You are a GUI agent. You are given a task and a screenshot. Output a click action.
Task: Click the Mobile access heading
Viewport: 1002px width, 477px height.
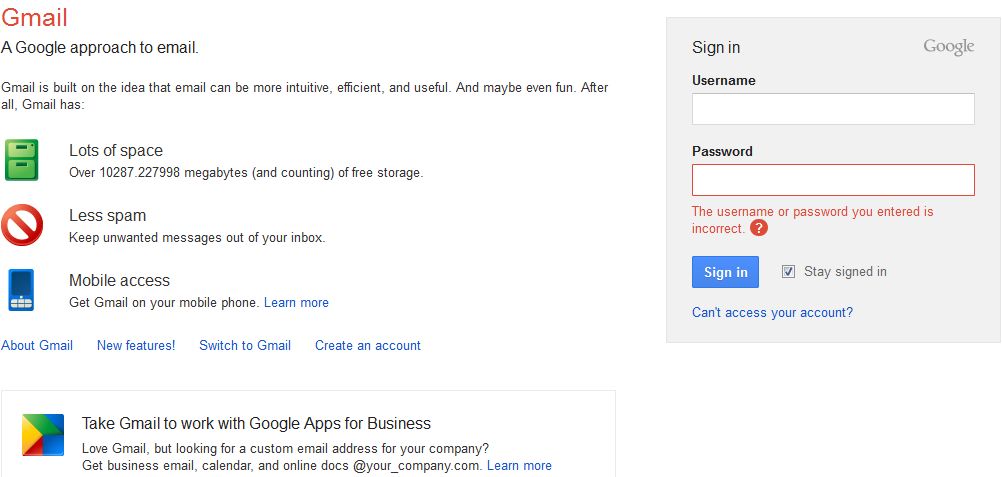point(119,281)
